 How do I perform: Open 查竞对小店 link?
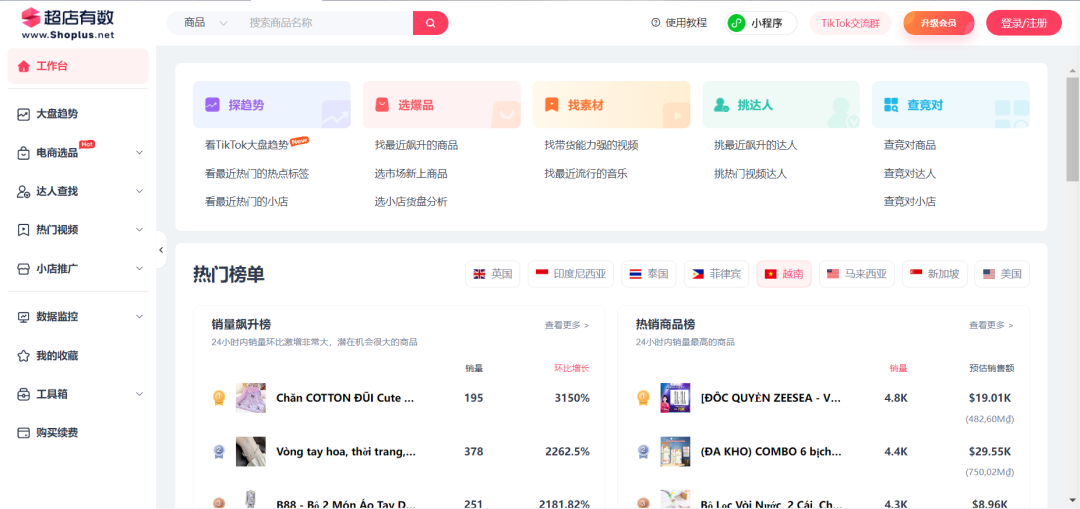coord(910,202)
